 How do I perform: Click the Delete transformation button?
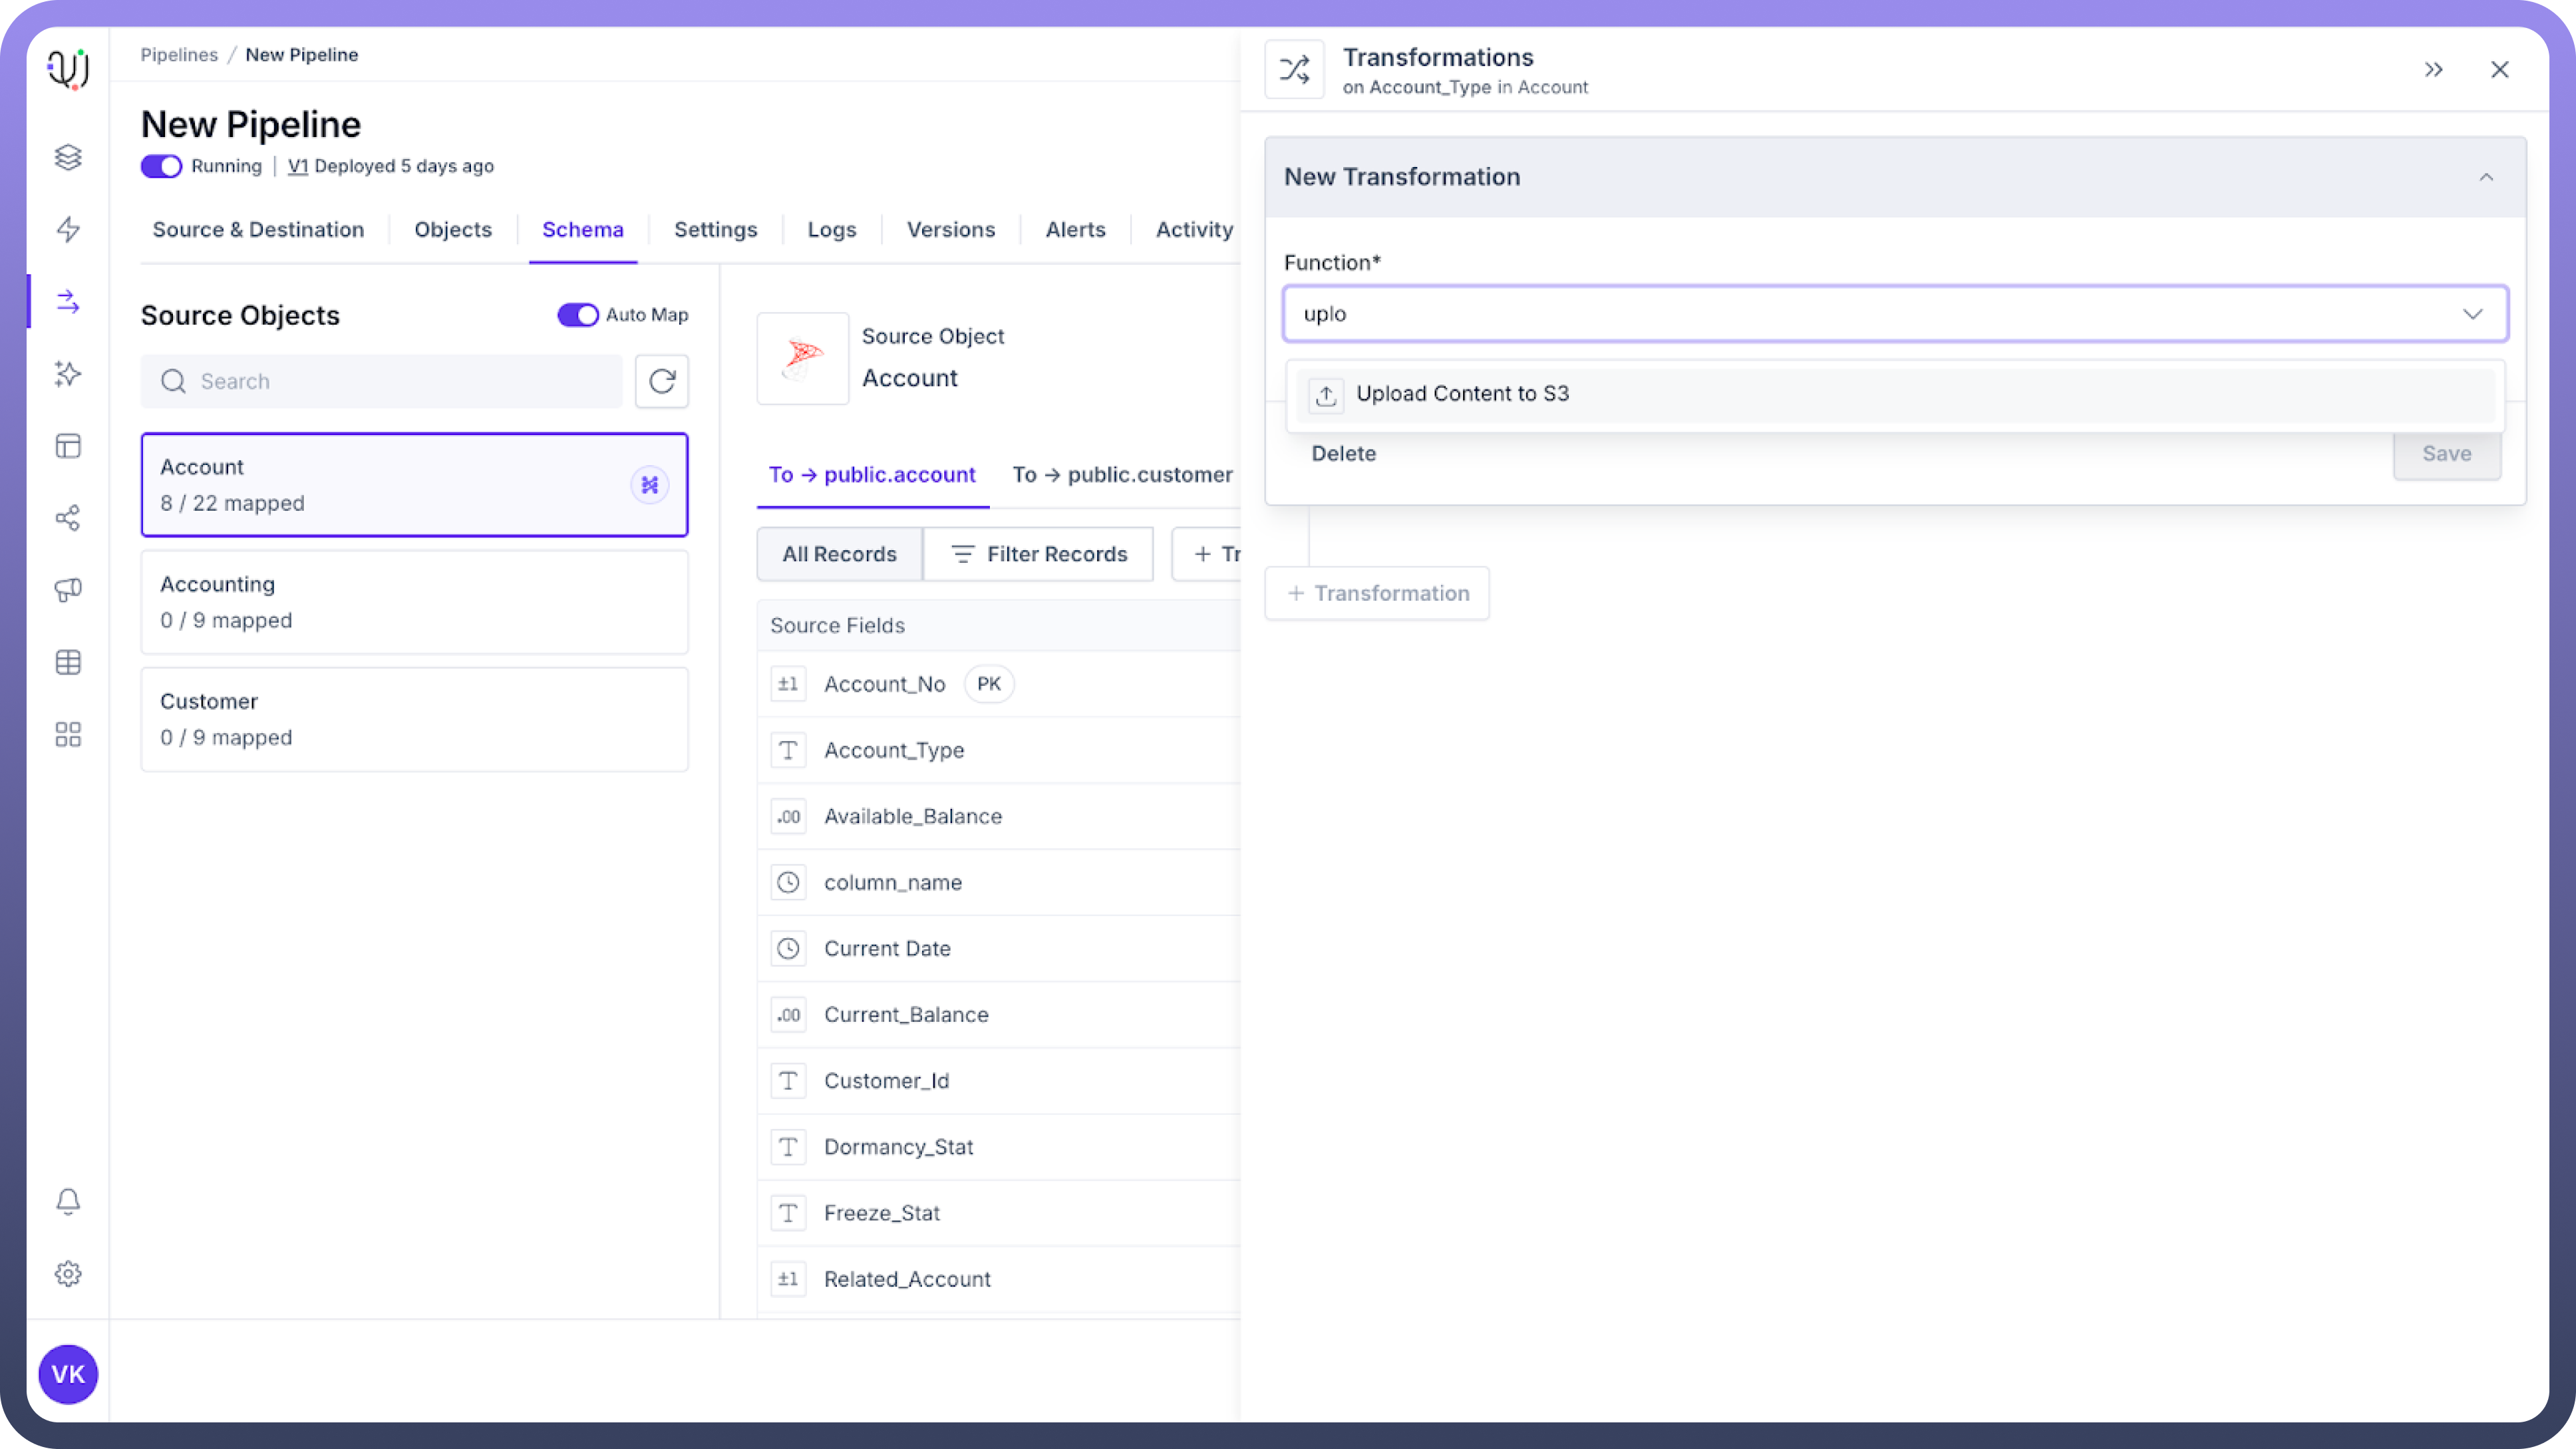1343,454
